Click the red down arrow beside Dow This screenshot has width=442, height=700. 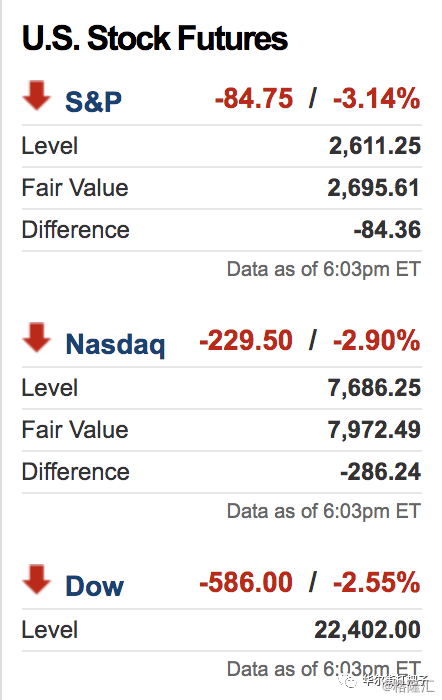coord(37,579)
